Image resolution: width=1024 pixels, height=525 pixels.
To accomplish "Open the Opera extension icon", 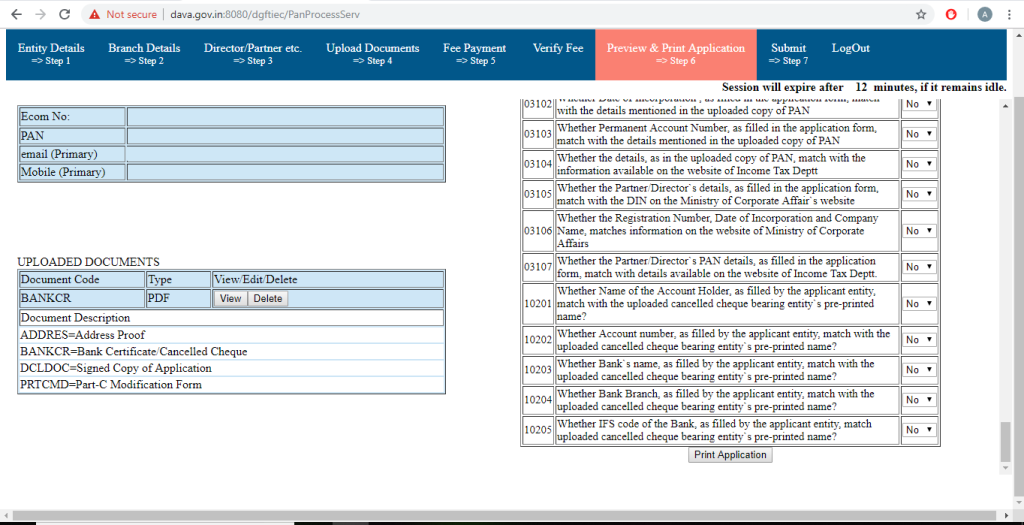I will 952,14.
